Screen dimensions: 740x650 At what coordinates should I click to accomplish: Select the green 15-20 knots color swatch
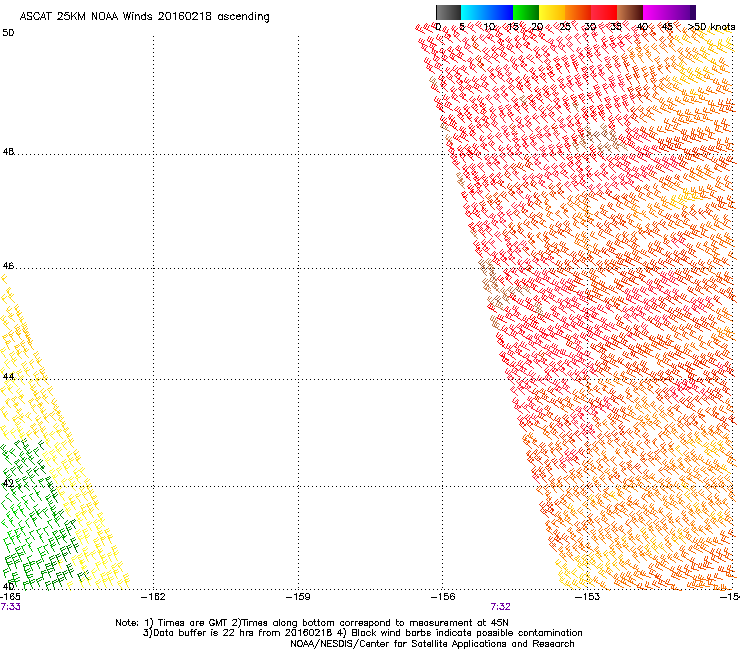click(x=526, y=12)
